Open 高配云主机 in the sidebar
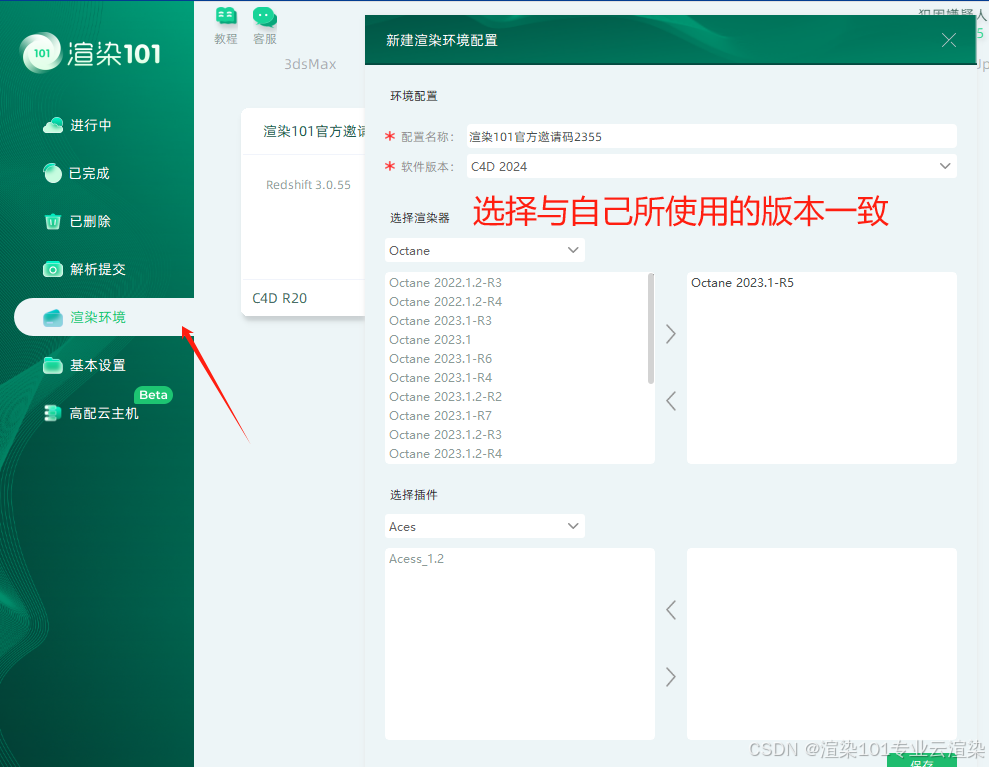Viewport: 989px width, 767px height. click(x=104, y=413)
